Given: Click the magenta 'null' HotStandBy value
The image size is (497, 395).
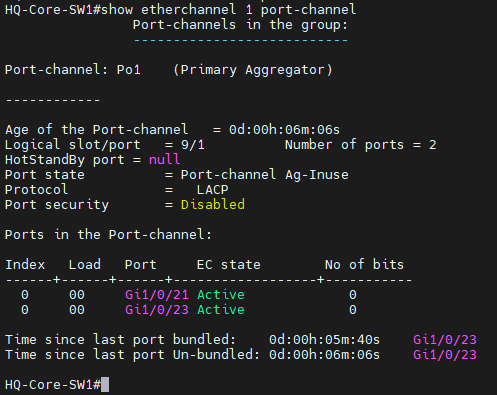Looking at the screenshot, I should click(165, 160).
